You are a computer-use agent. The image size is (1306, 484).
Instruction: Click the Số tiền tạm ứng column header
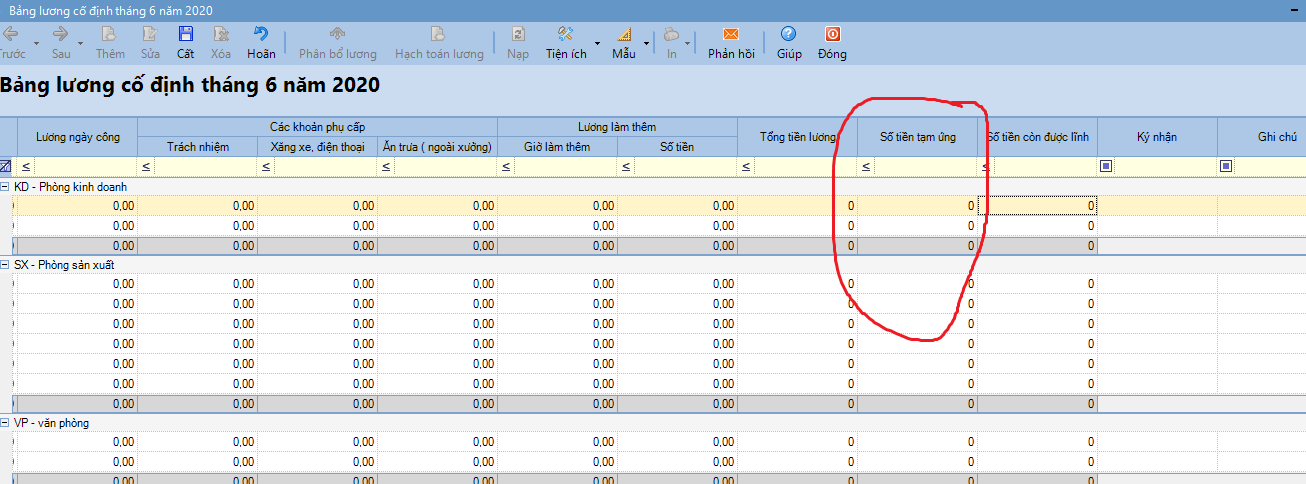point(917,137)
